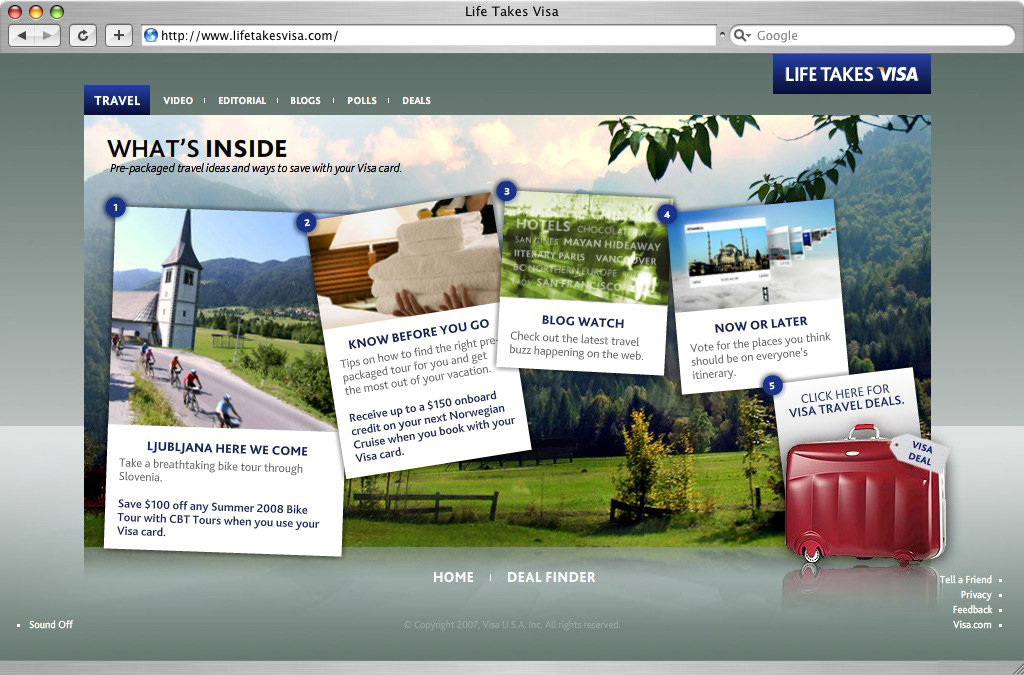Image resolution: width=1024 pixels, height=675 pixels.
Task: Open the POLLS tab
Action: (362, 101)
